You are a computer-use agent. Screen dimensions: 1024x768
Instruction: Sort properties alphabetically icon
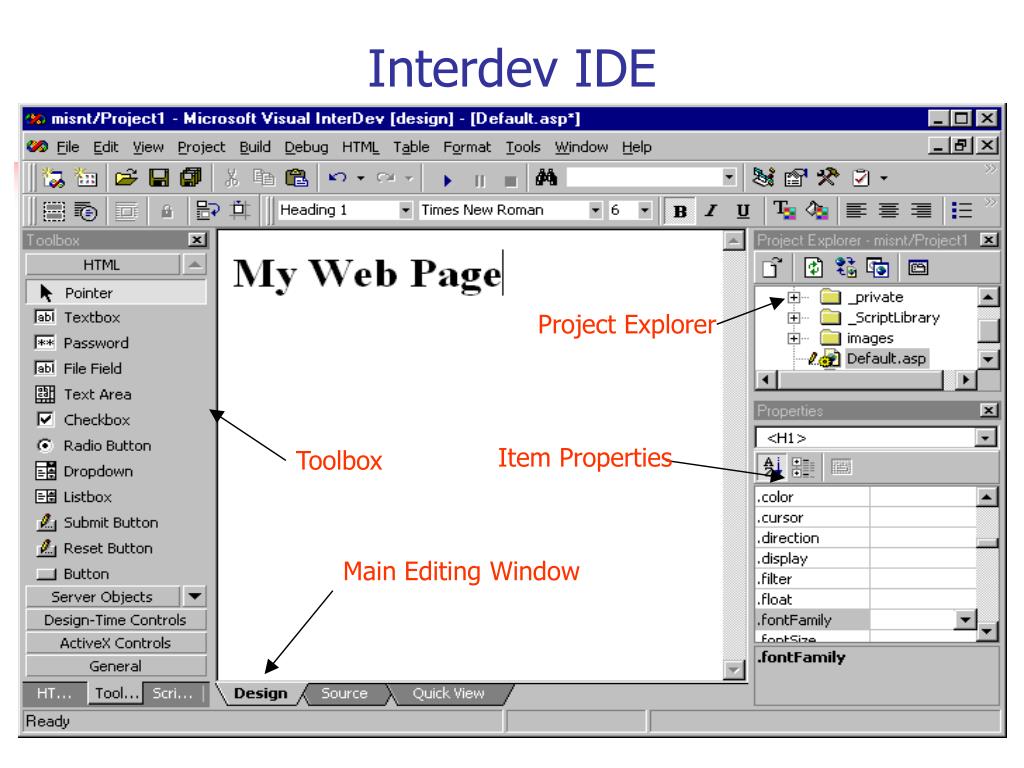771,467
